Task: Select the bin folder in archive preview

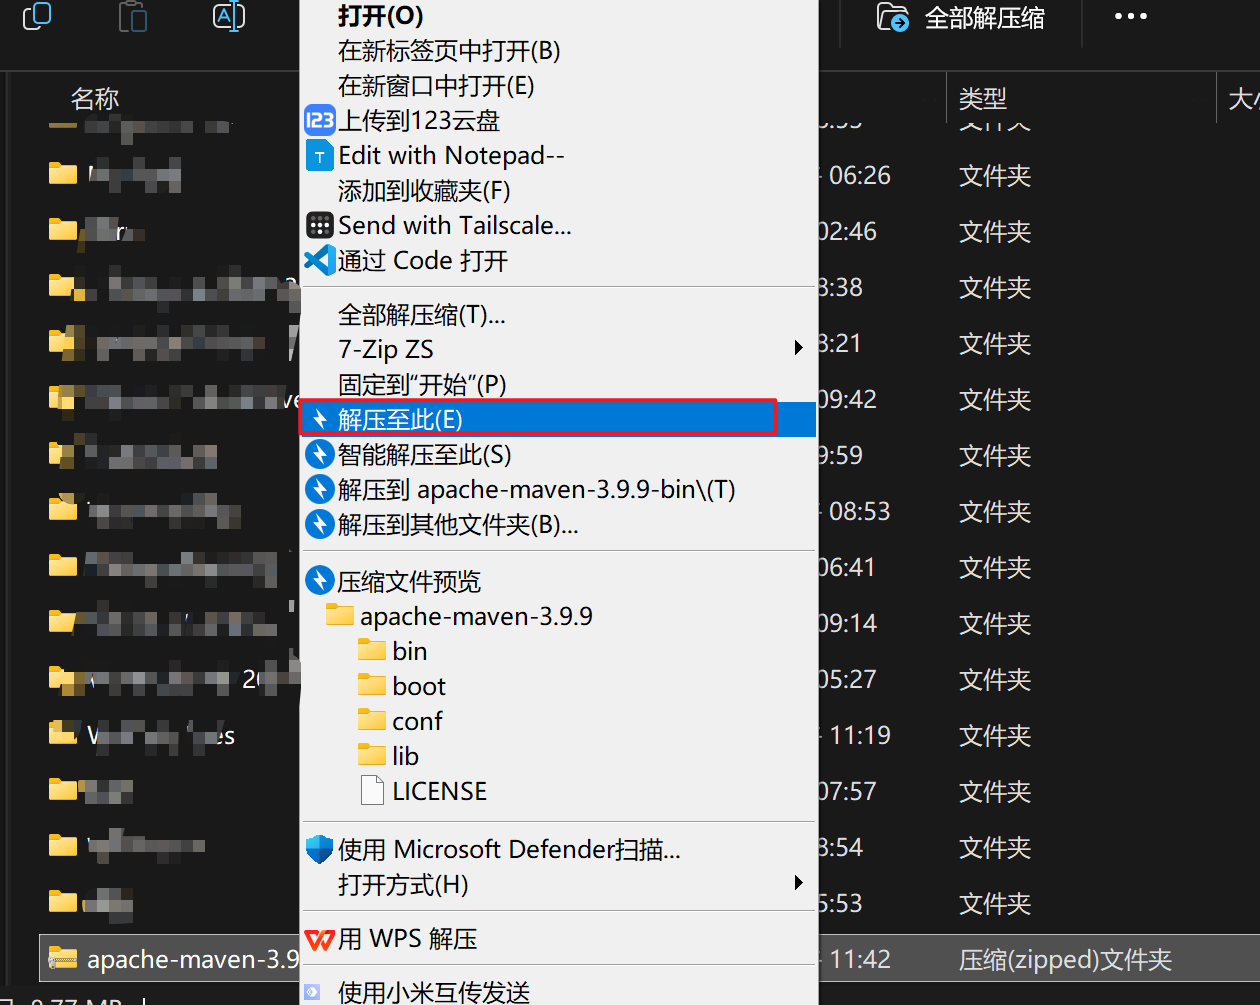Action: pos(409,652)
